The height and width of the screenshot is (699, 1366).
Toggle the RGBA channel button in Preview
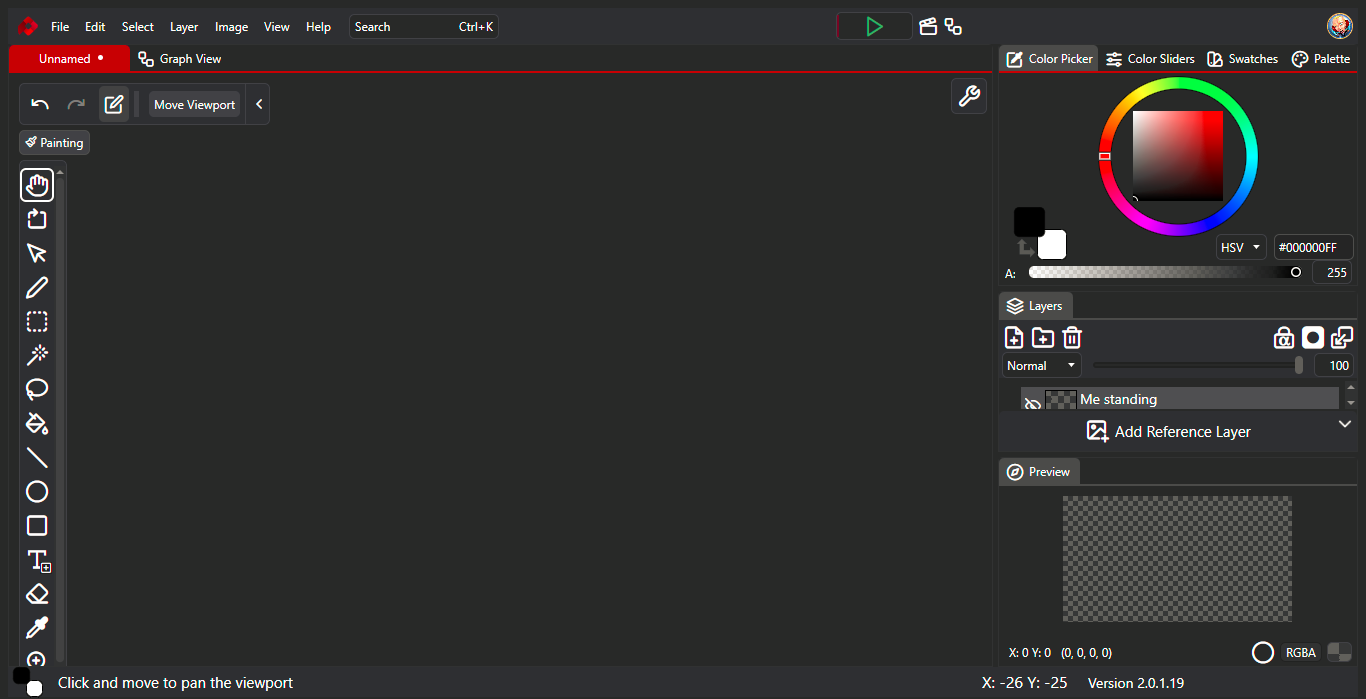[x=1300, y=652]
